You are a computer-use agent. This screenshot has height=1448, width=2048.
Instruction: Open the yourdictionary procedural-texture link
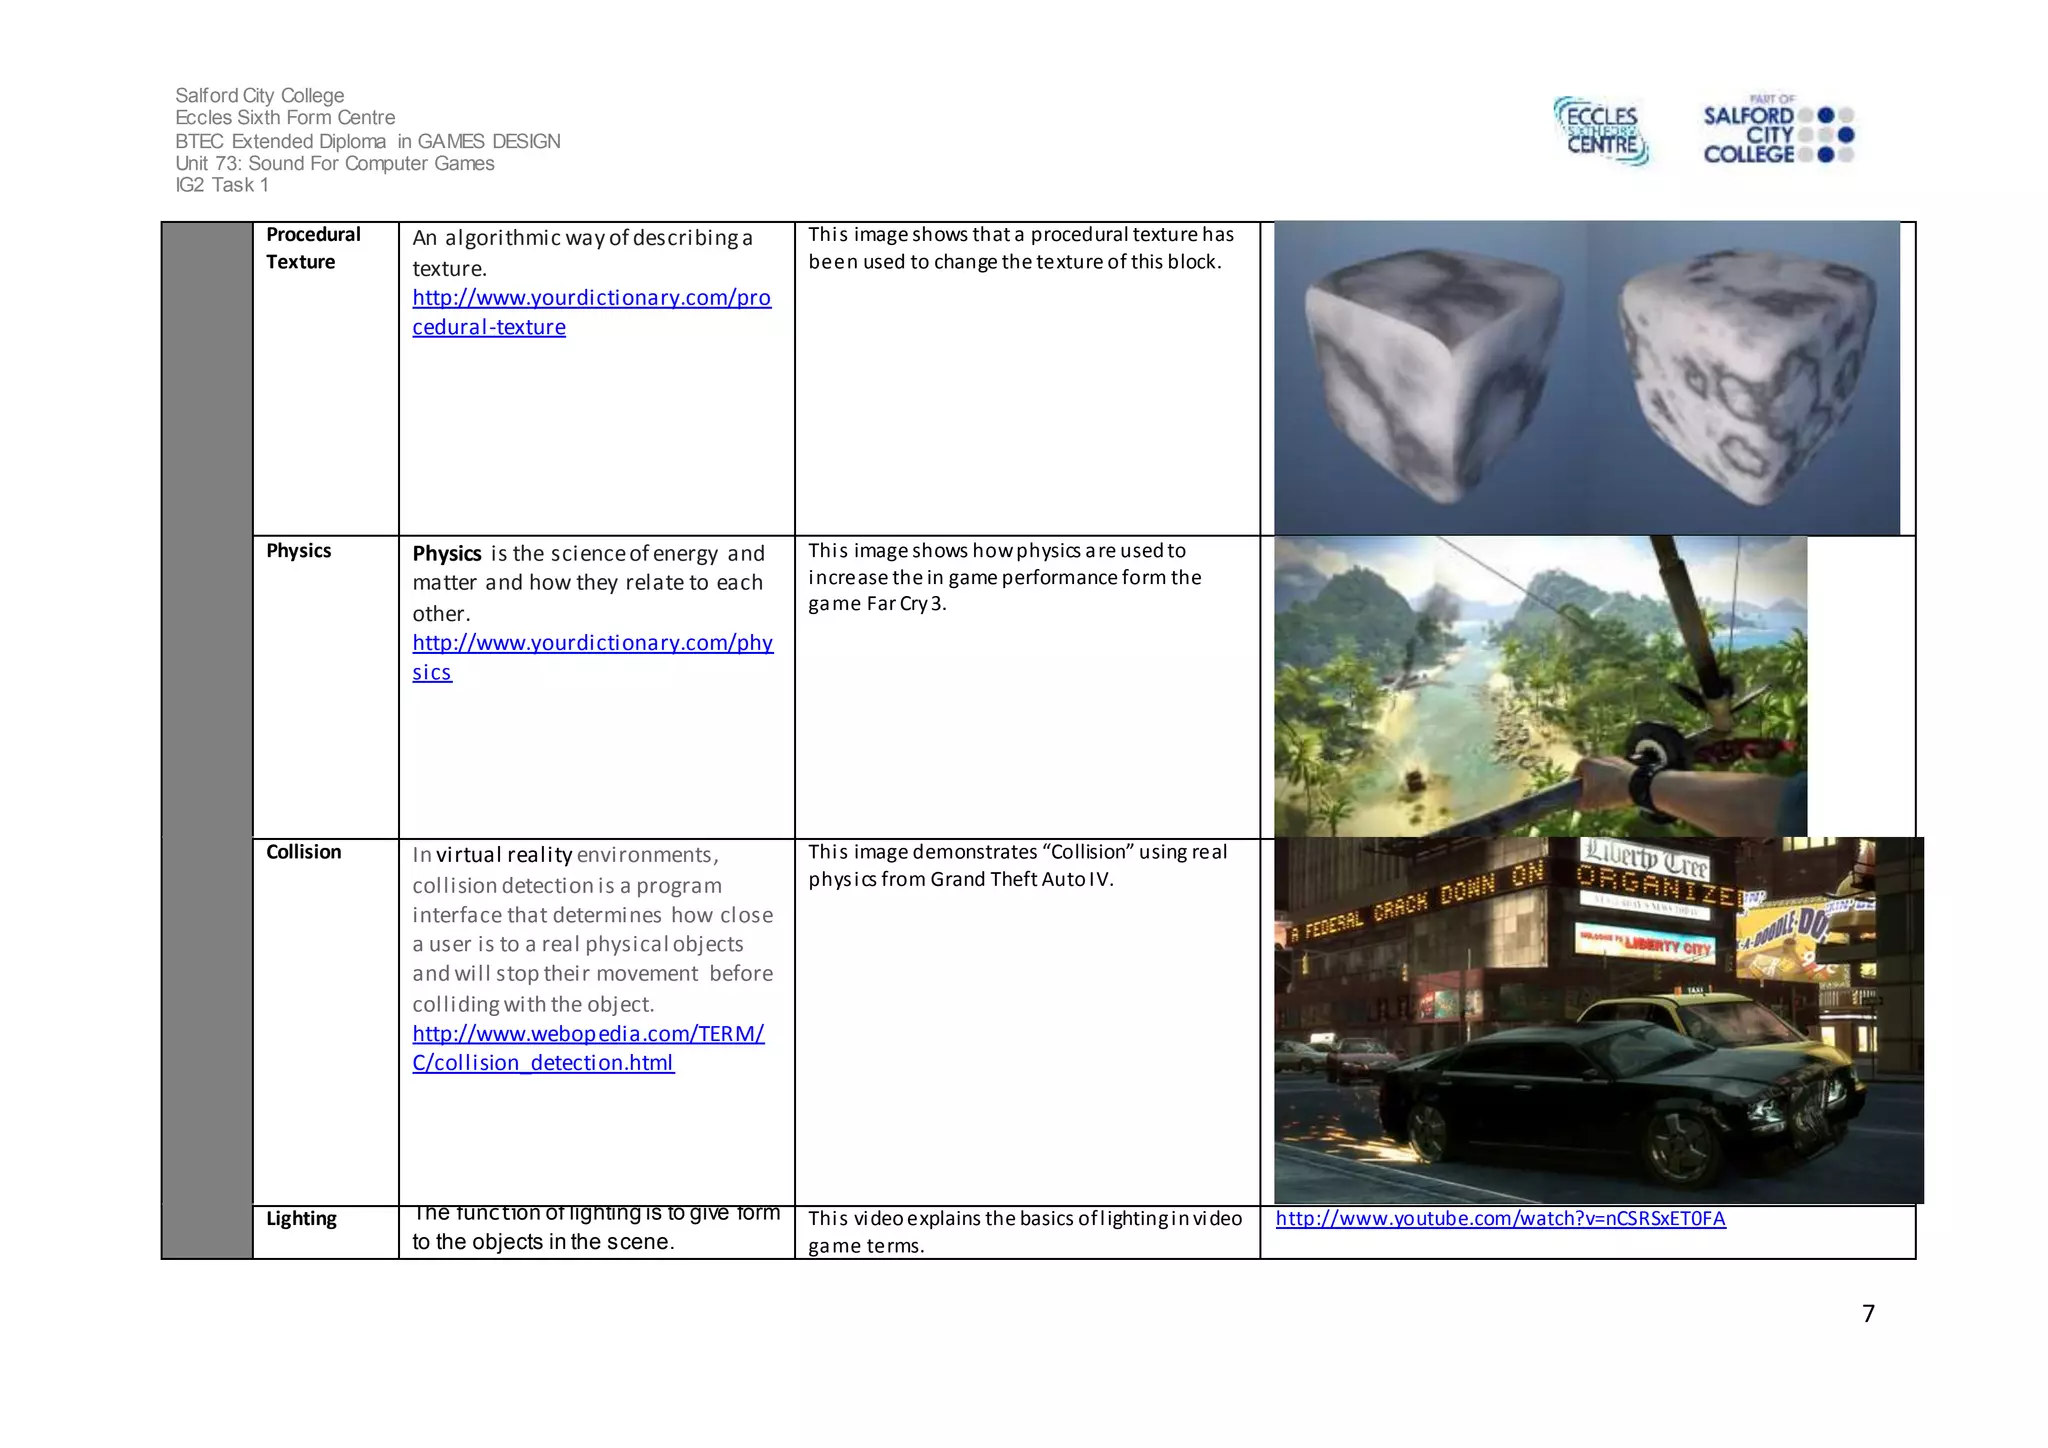tap(591, 298)
